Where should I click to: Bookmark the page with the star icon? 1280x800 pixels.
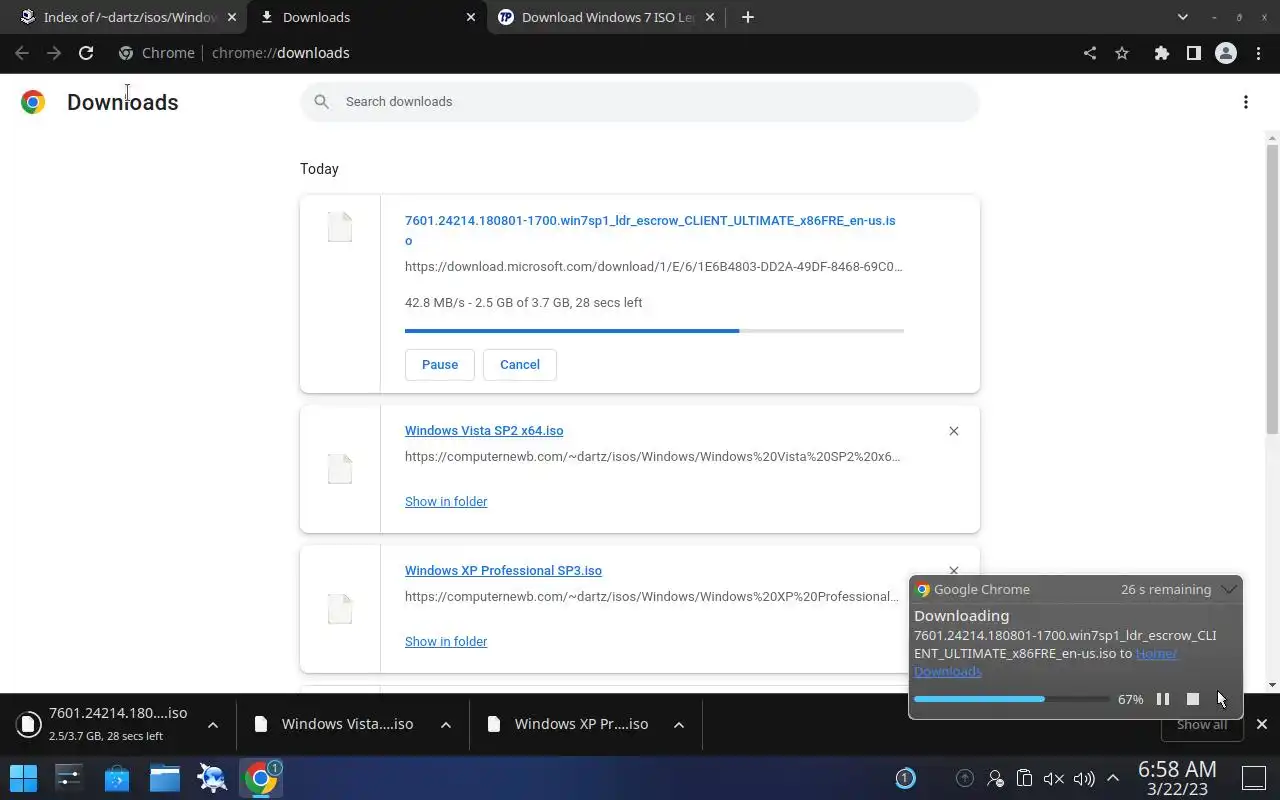(1122, 53)
